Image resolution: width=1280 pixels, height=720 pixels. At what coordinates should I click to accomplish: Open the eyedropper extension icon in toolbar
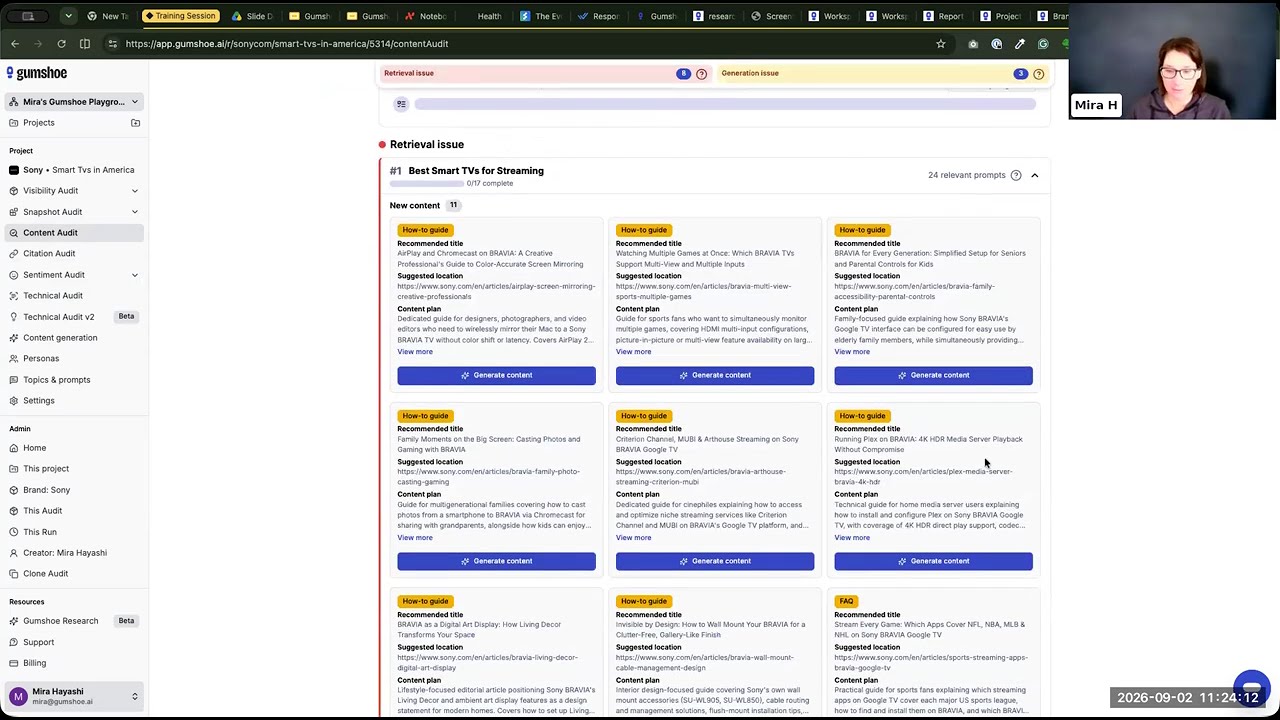pos(1019,44)
